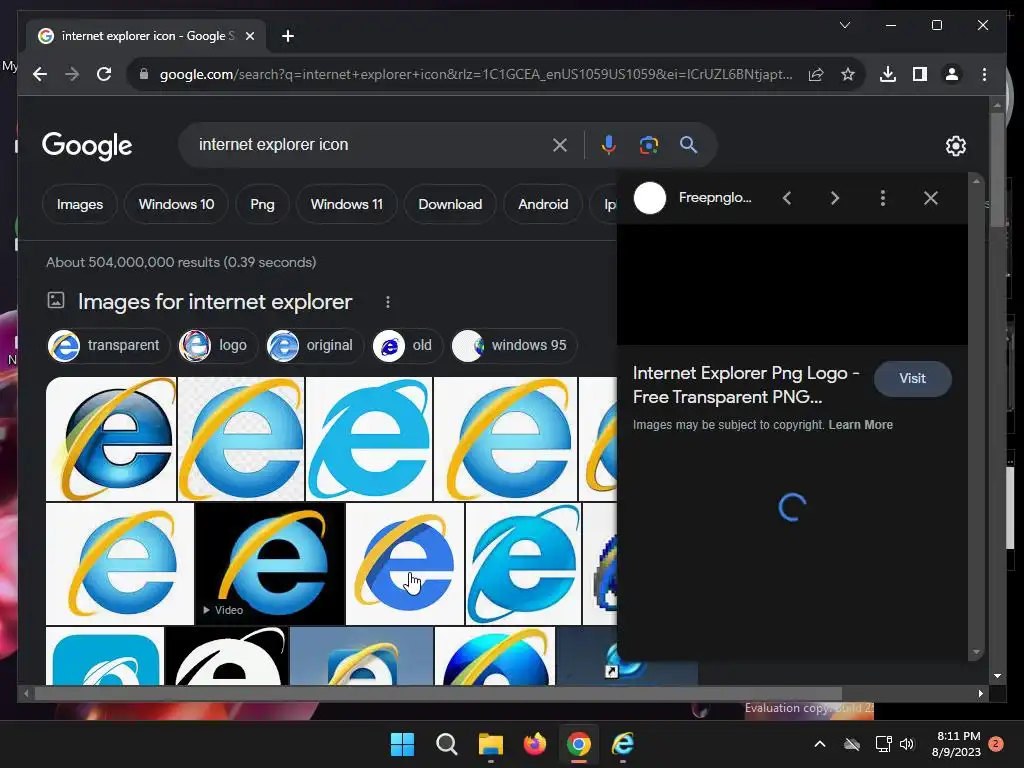Open IE logo on checkered background thumbnail
Image resolution: width=1024 pixels, height=768 pixels.
241,439
